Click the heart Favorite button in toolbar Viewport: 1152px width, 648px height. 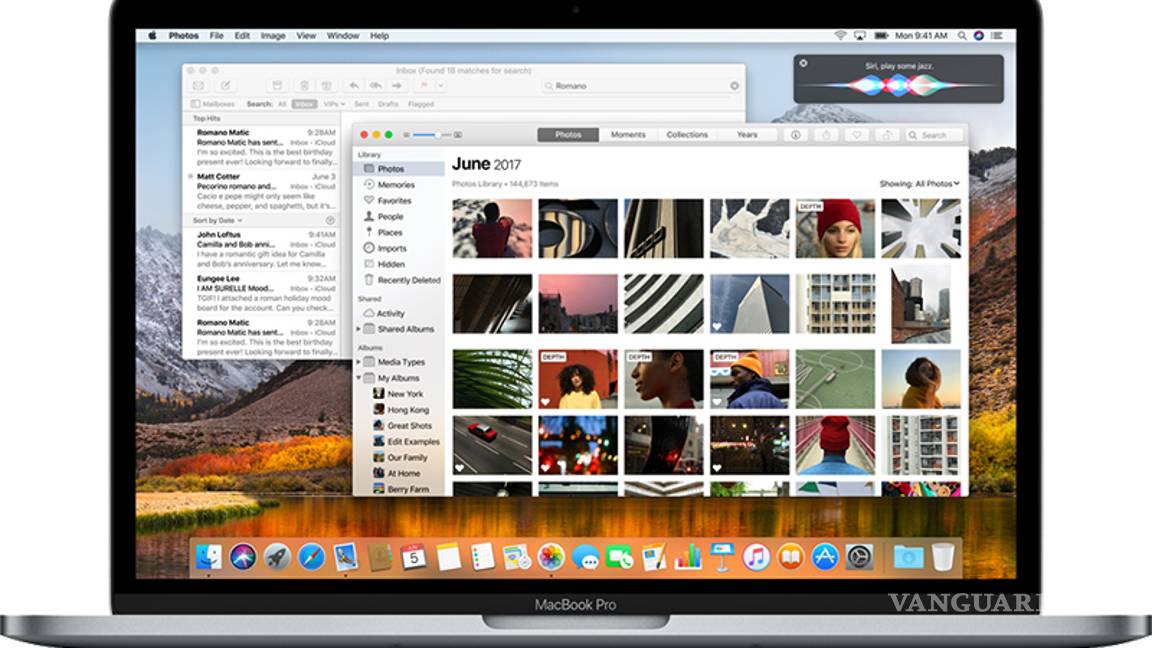[856, 135]
